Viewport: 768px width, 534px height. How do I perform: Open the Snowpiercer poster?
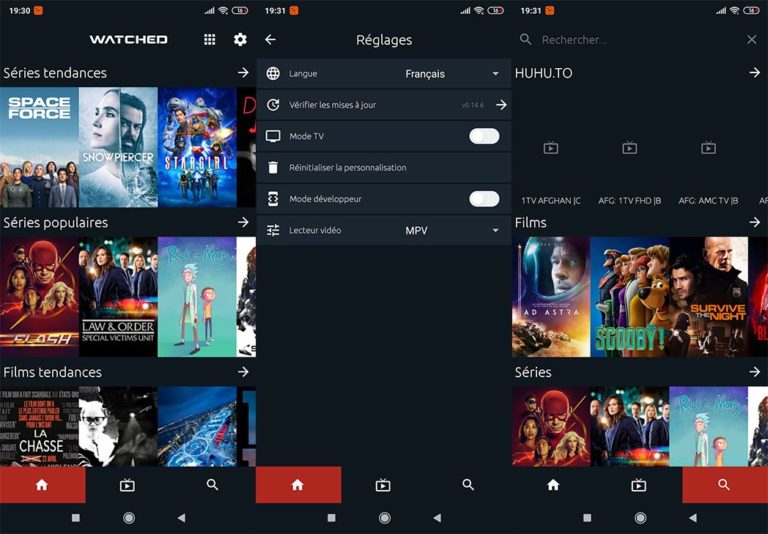(118, 147)
